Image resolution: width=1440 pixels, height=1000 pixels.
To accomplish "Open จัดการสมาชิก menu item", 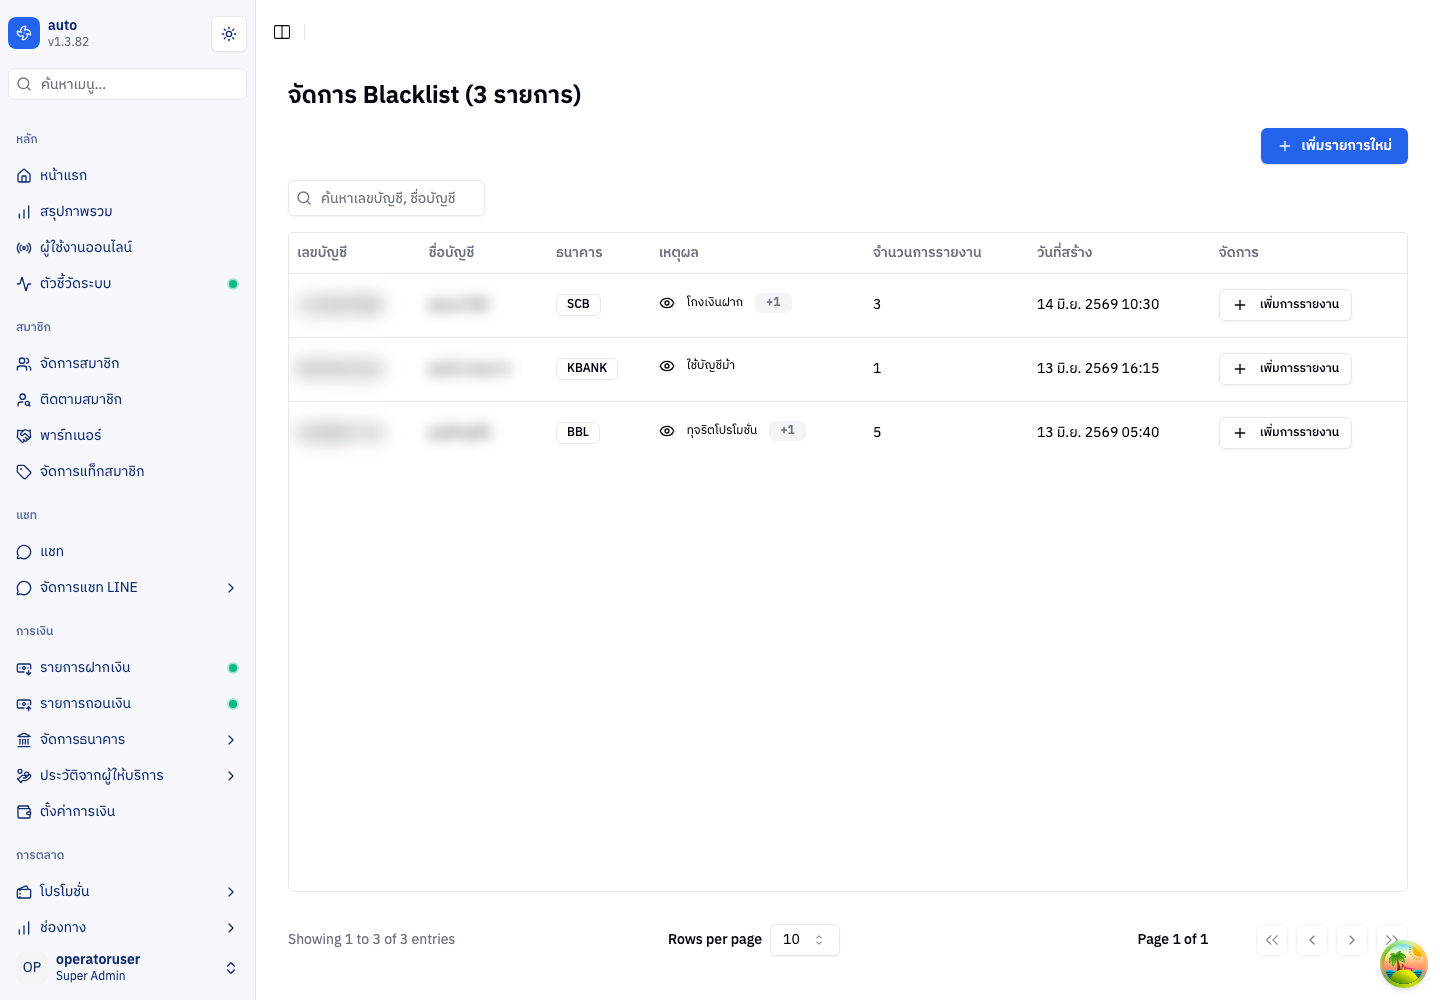I will (128, 363).
